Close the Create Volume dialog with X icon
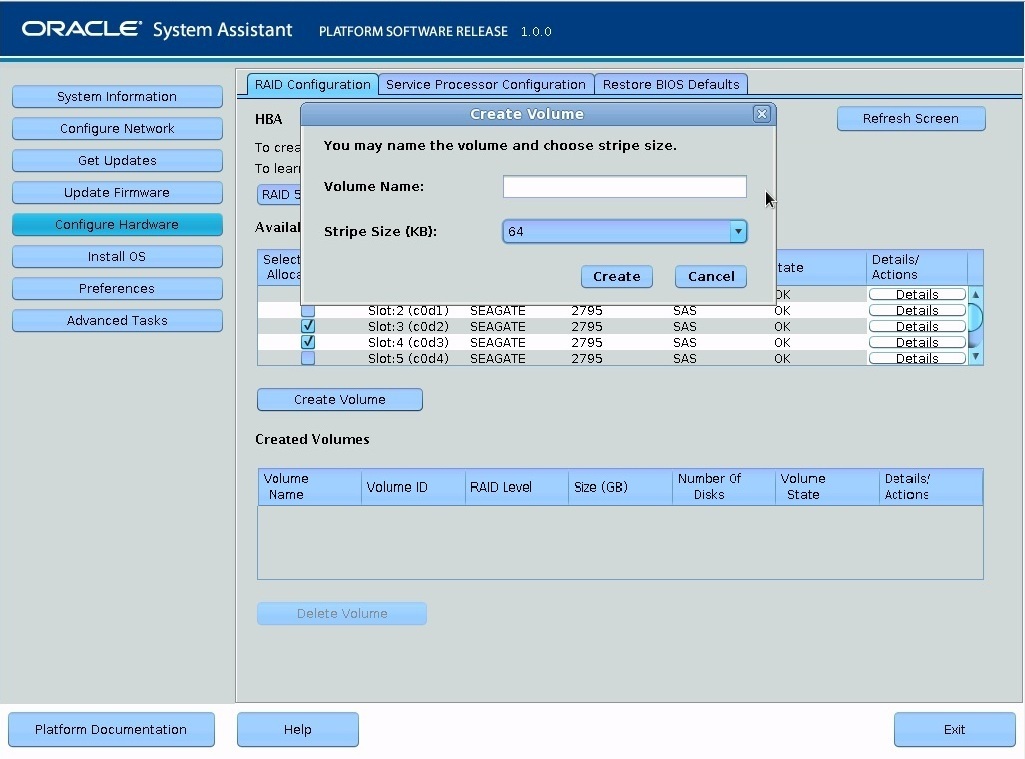 pos(762,114)
